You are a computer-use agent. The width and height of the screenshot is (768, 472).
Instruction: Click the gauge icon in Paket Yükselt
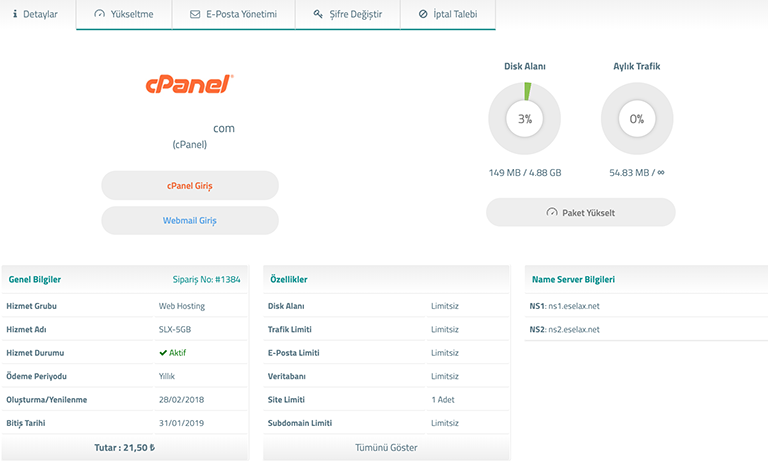pyautogui.click(x=552, y=212)
